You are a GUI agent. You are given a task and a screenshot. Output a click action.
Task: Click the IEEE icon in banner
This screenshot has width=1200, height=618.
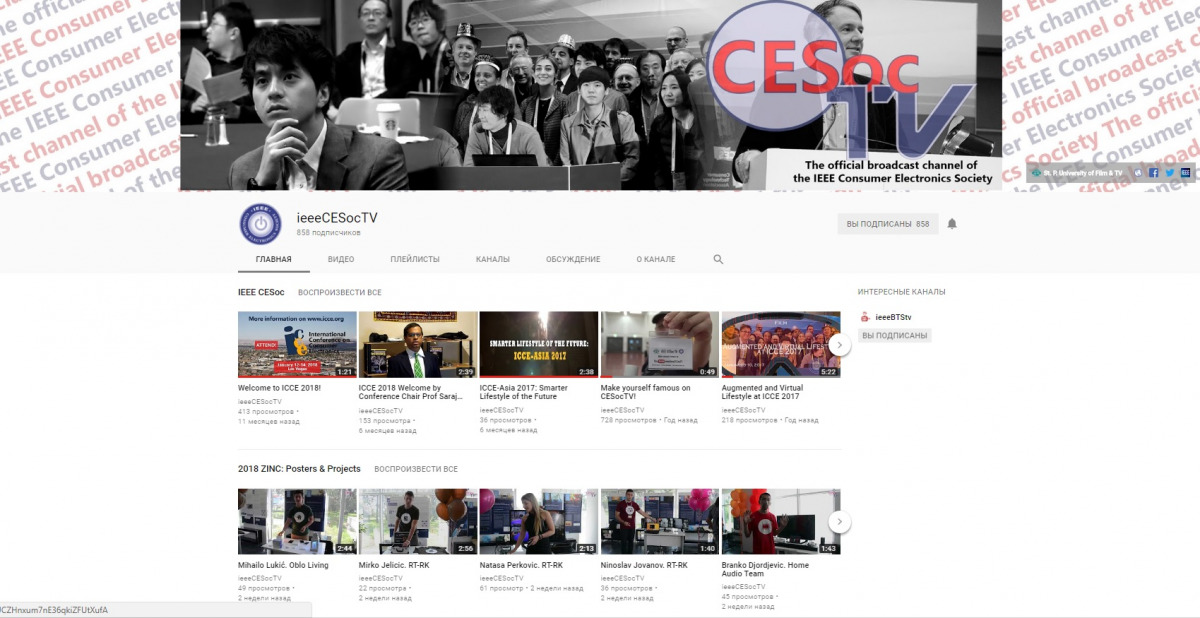coord(1185,172)
